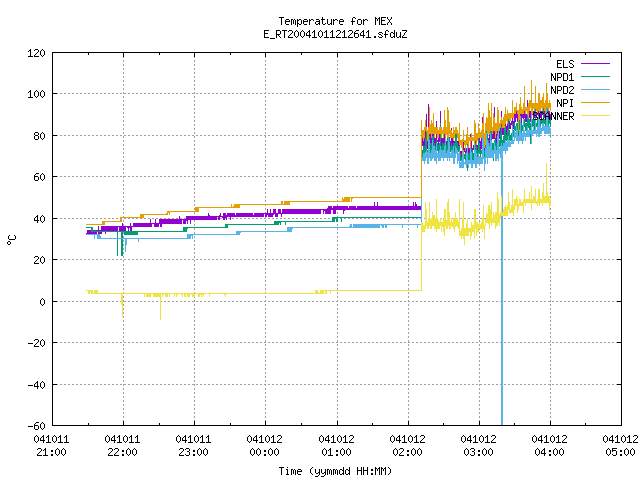Click the green NPD1 dip near 22:00

(x=120, y=244)
